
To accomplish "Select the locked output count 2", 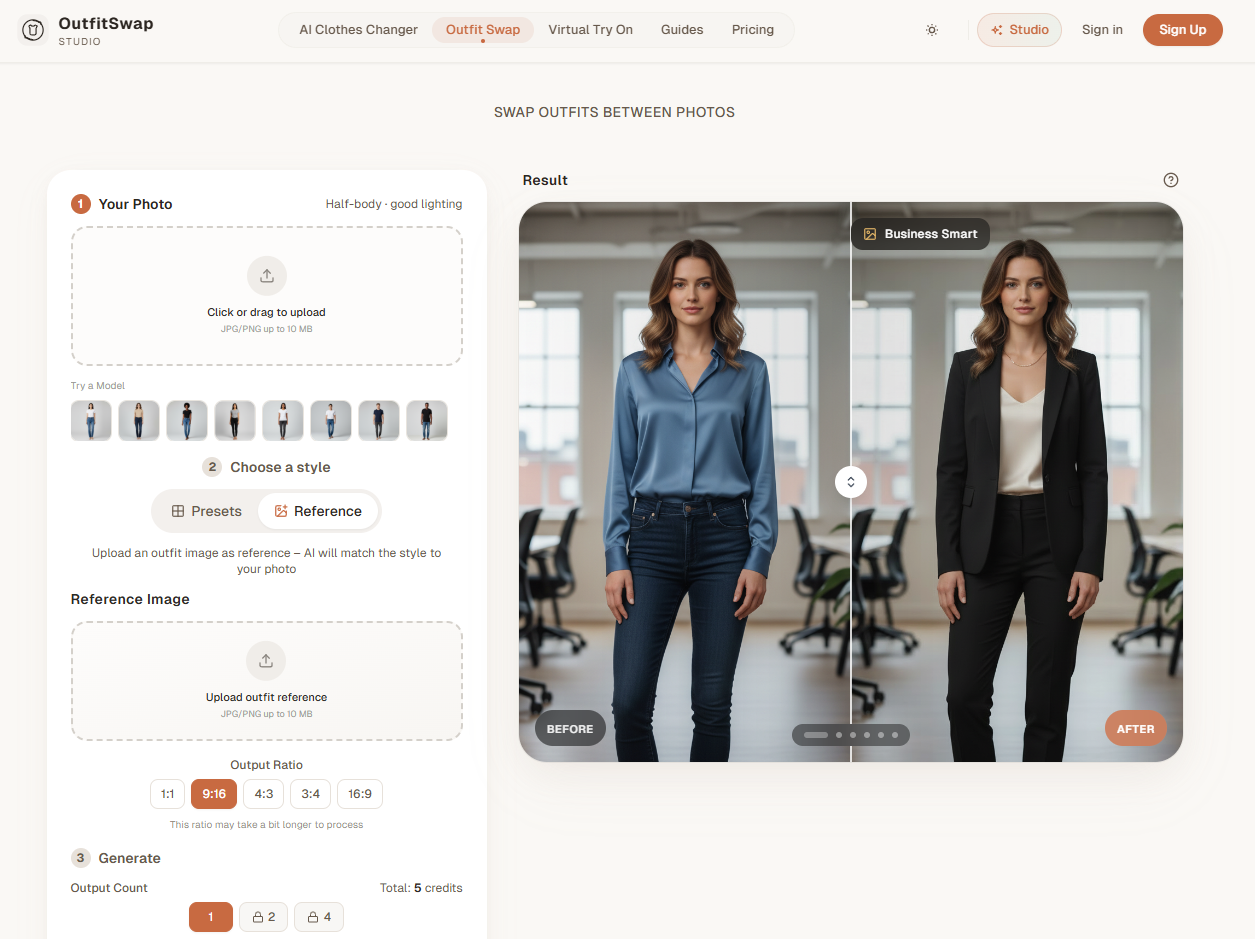I will [264, 917].
